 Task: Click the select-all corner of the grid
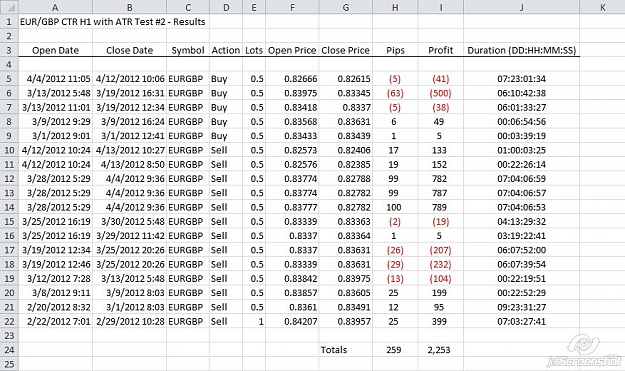9,7
